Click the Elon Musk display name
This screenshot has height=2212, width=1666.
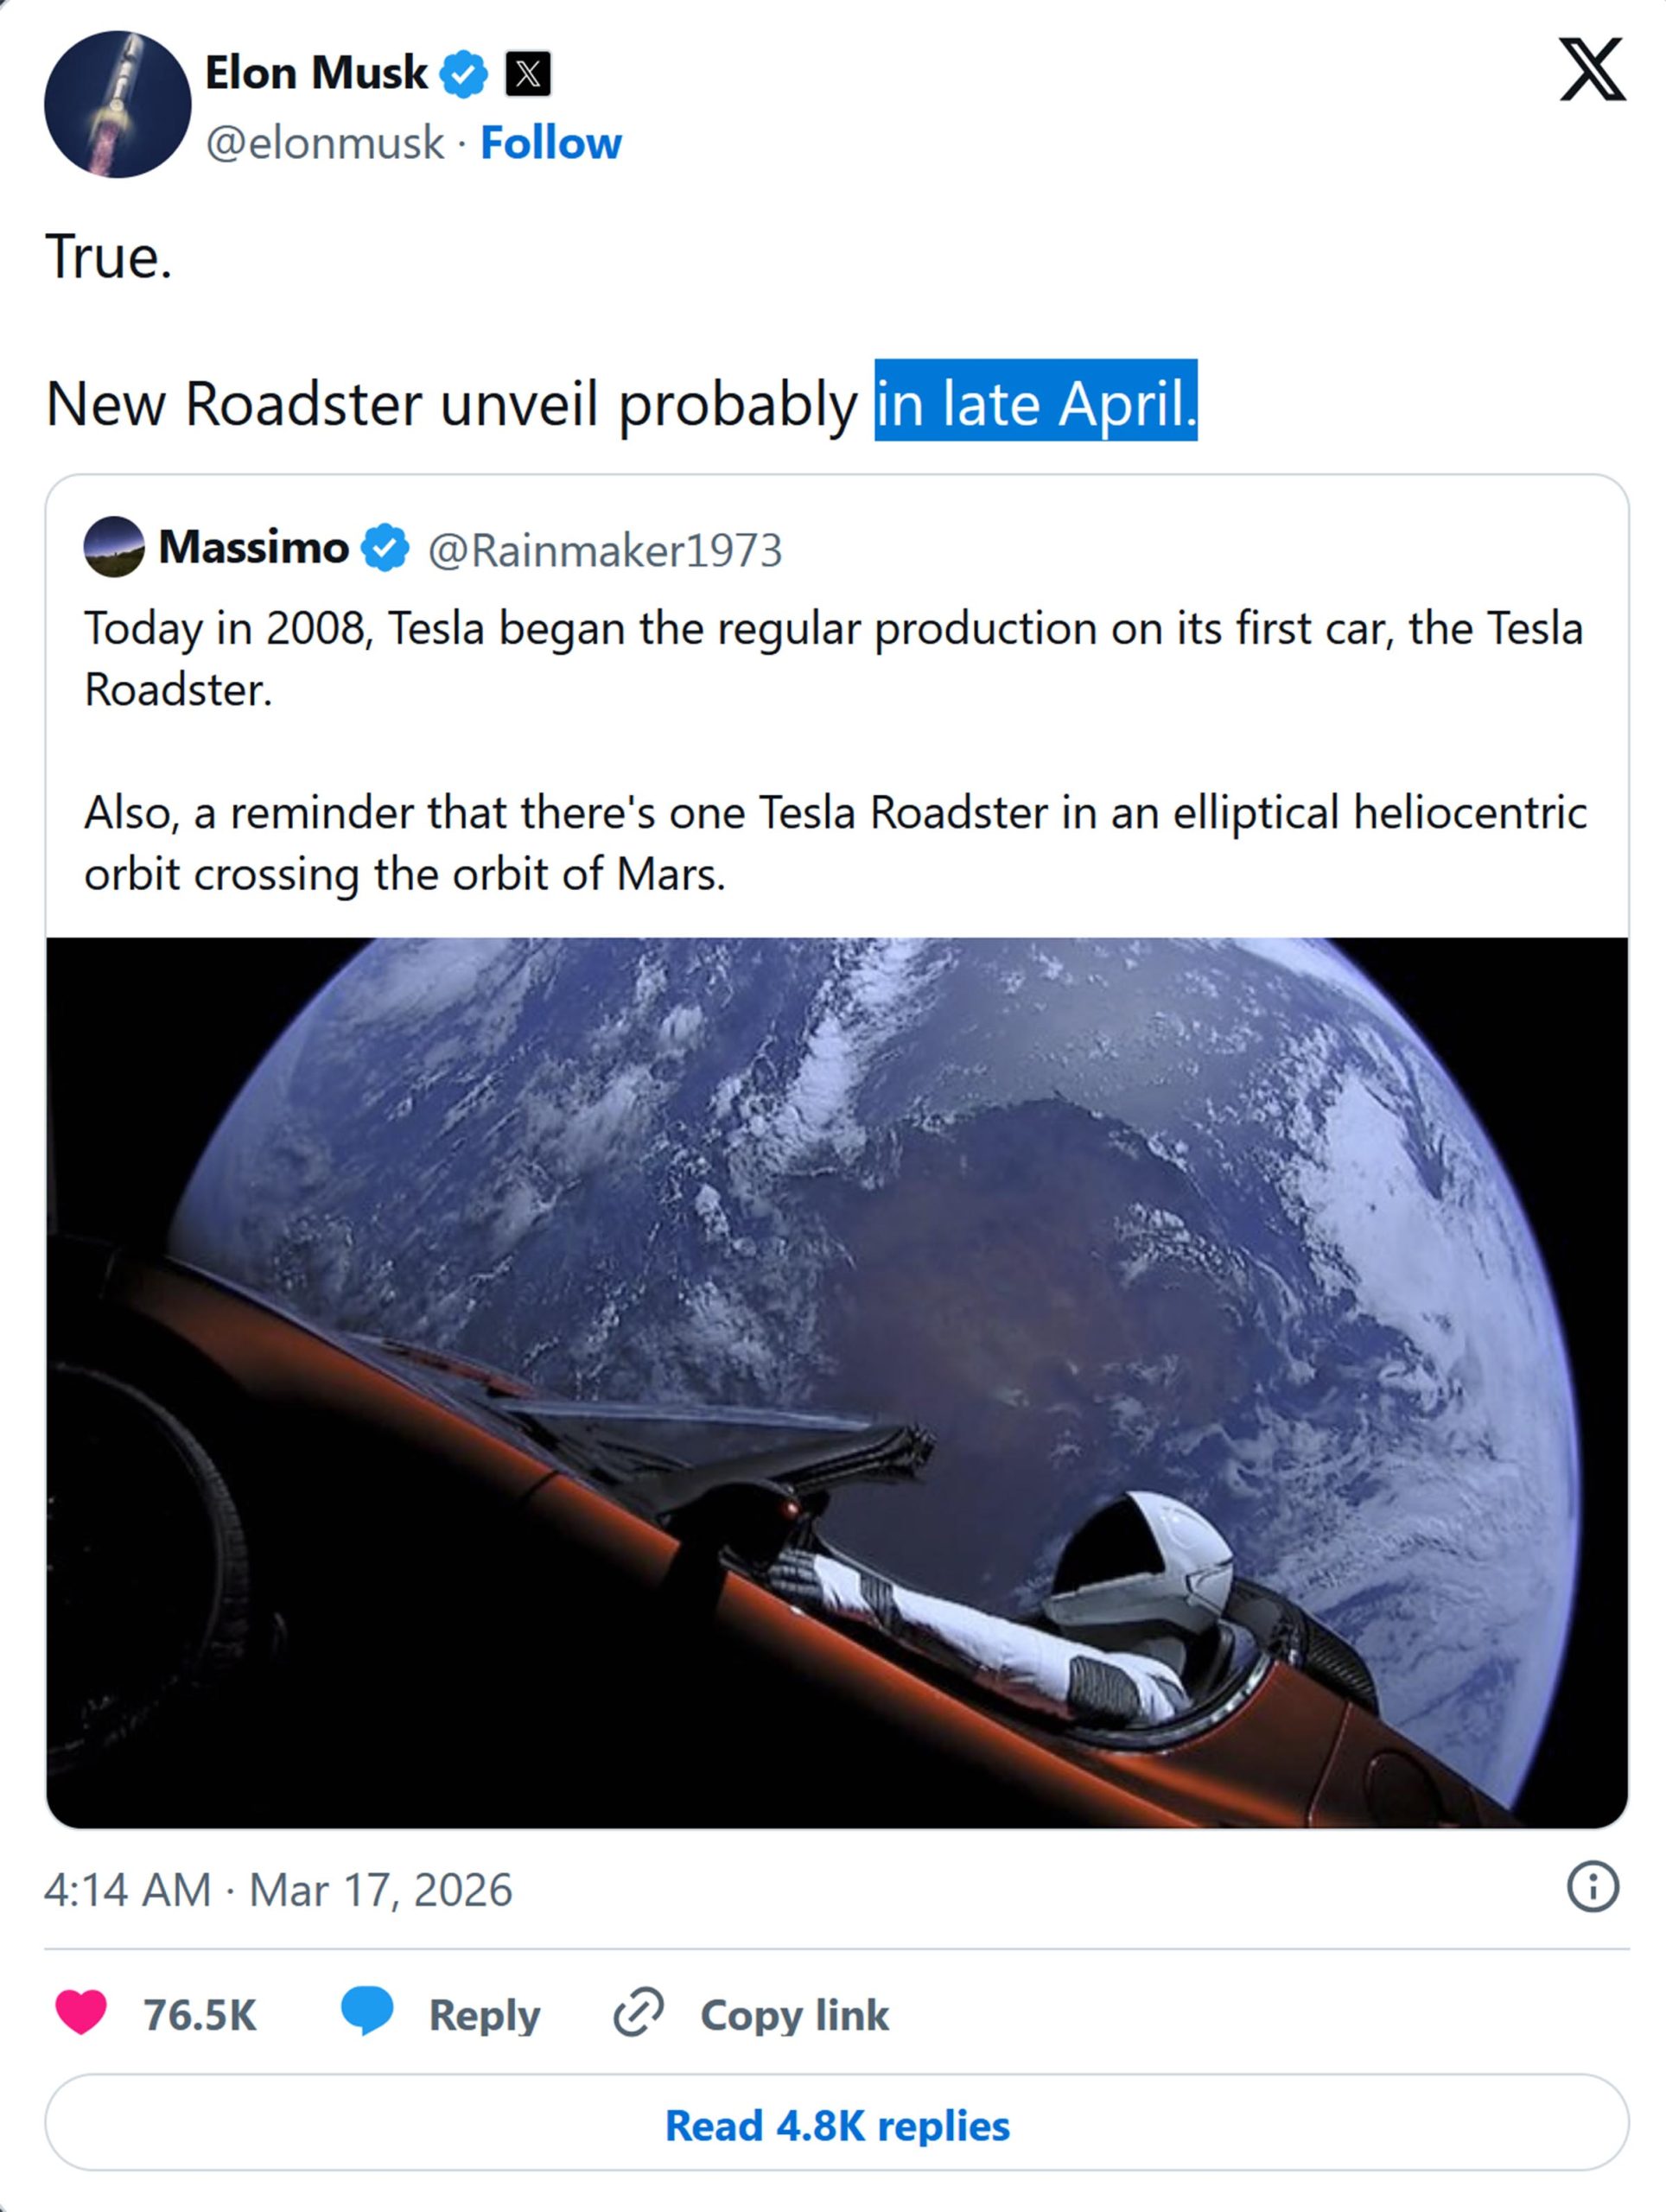point(316,73)
